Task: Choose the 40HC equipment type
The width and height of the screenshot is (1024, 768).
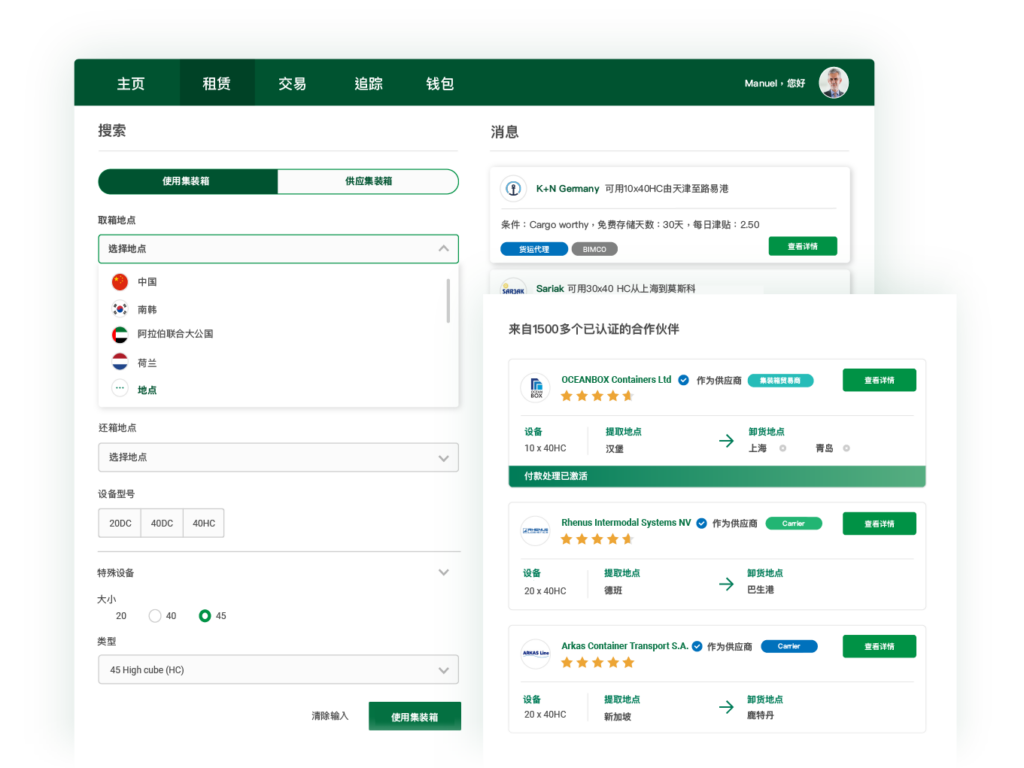Action: click(x=204, y=523)
